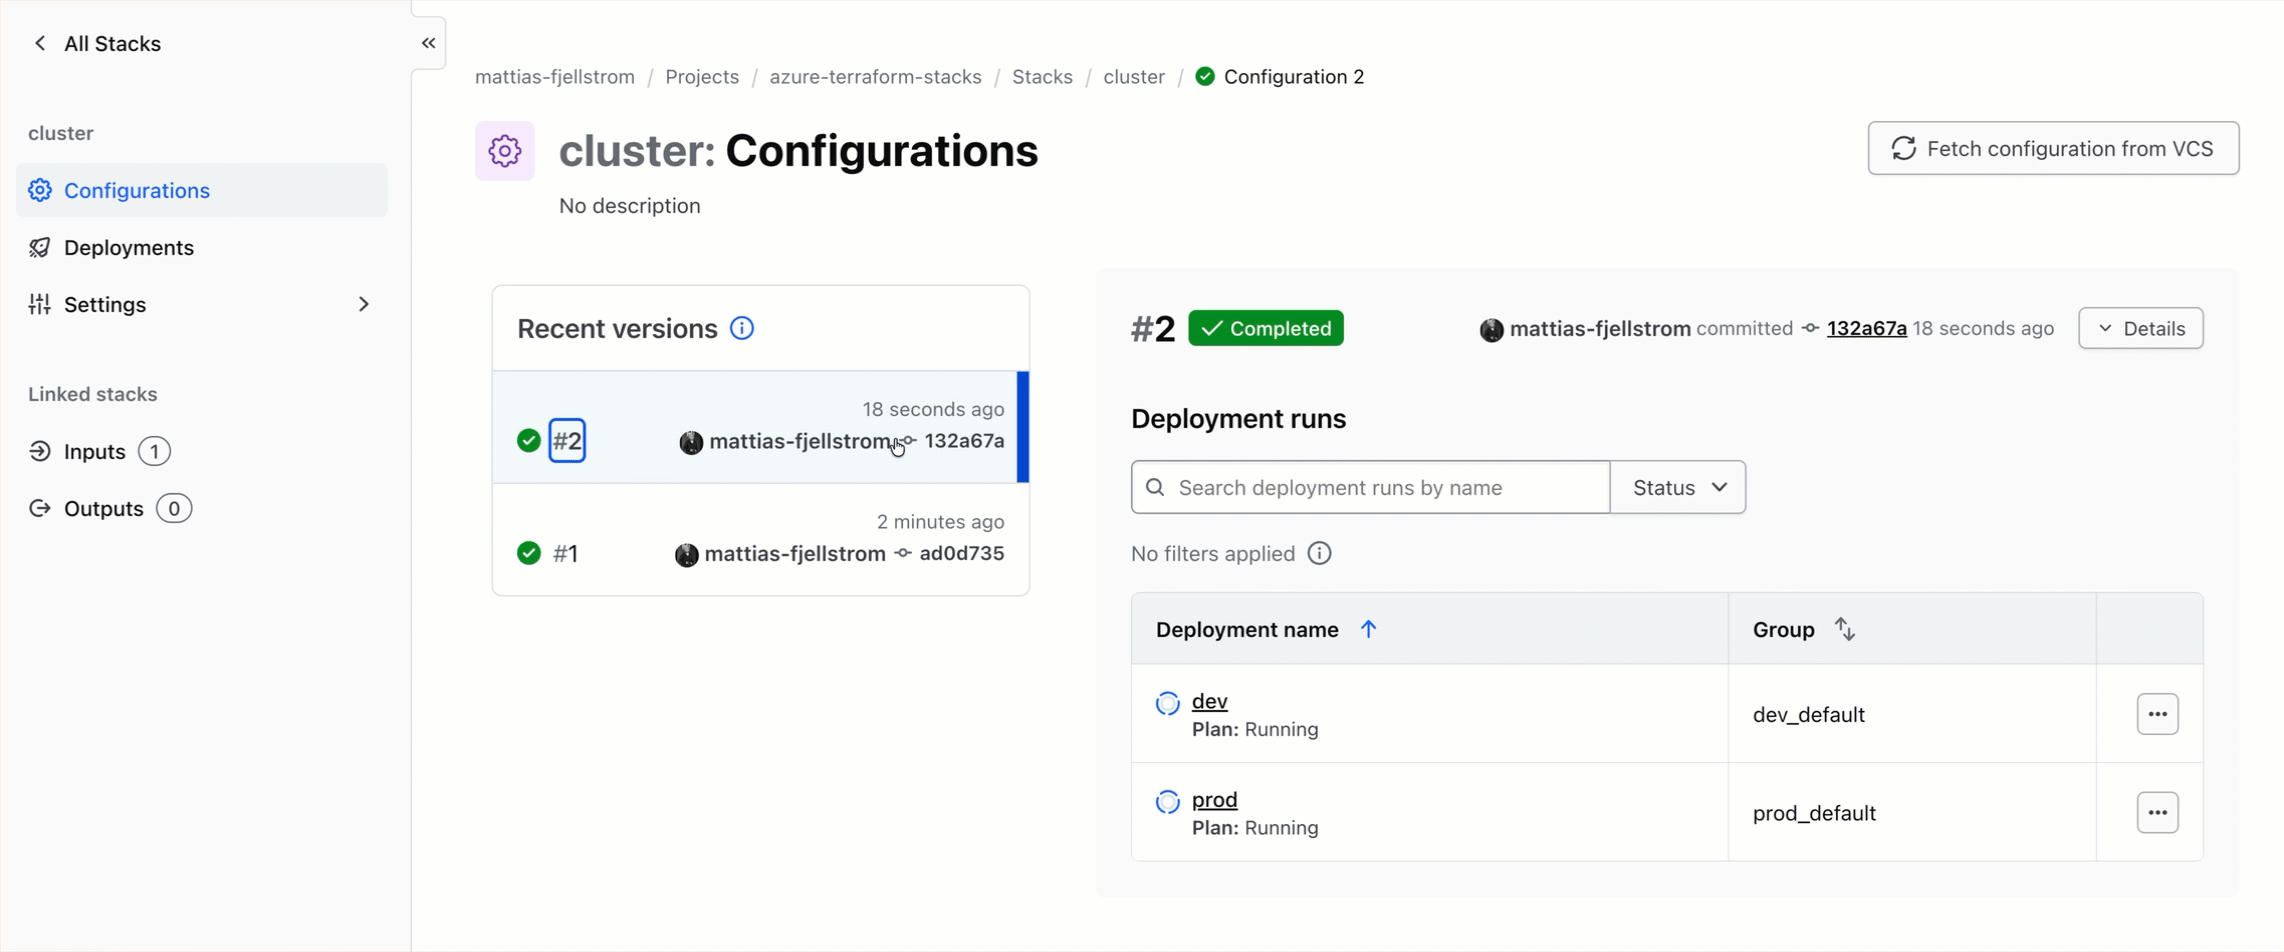Open the dev deployment link

coord(1211,701)
